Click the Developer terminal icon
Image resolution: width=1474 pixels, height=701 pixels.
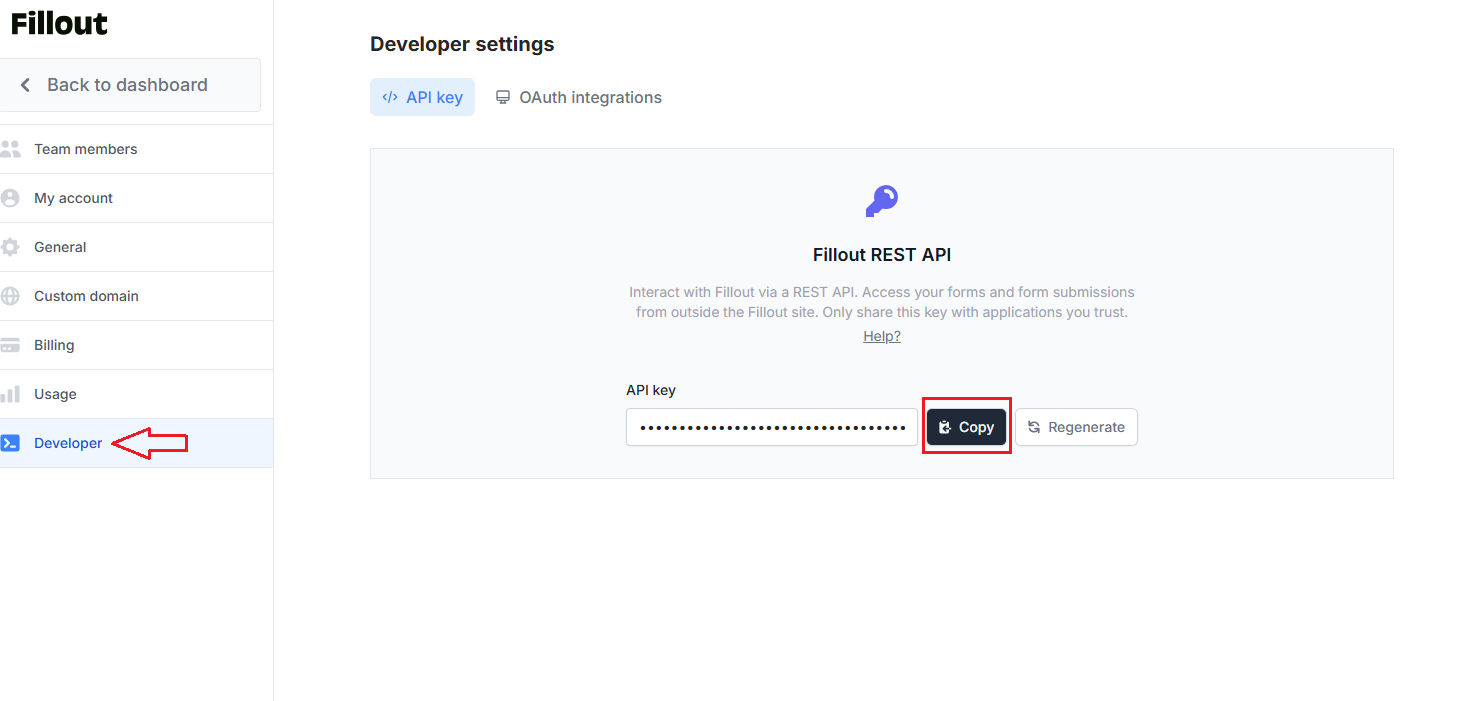tap(10, 443)
